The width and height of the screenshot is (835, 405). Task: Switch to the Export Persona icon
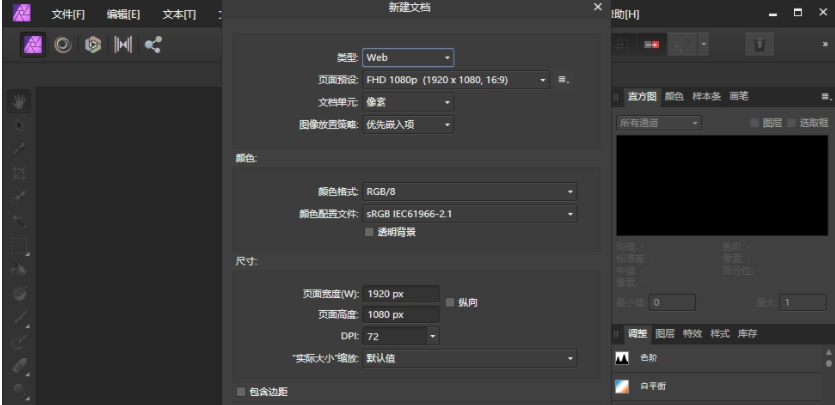coord(153,45)
